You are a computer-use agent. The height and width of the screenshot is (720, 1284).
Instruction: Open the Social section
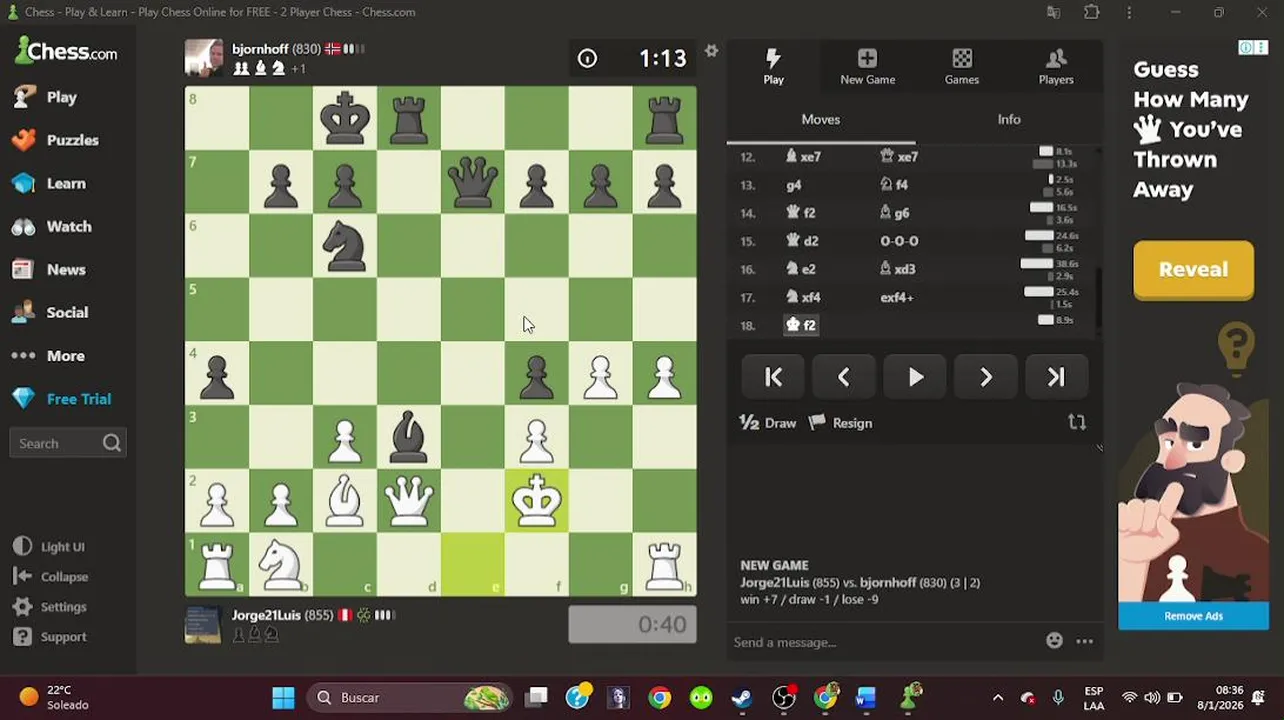point(50,312)
